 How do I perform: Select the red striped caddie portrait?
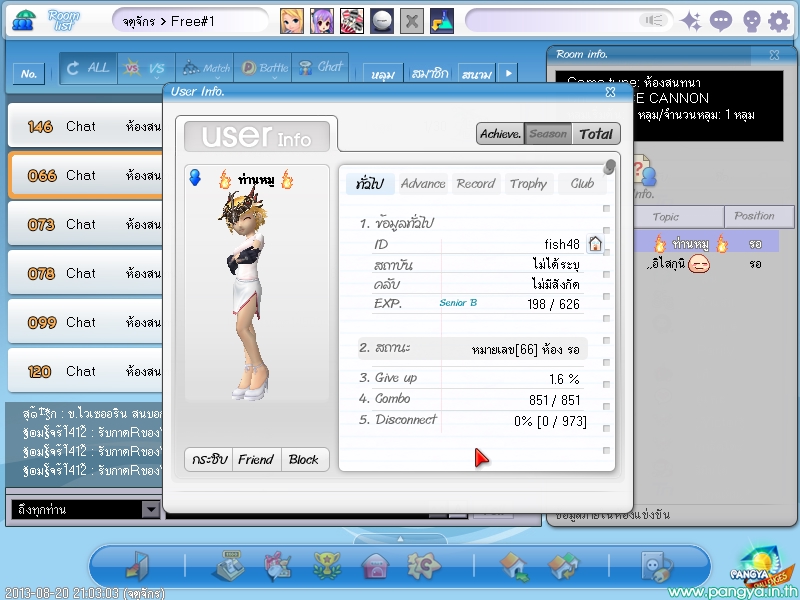coord(352,21)
